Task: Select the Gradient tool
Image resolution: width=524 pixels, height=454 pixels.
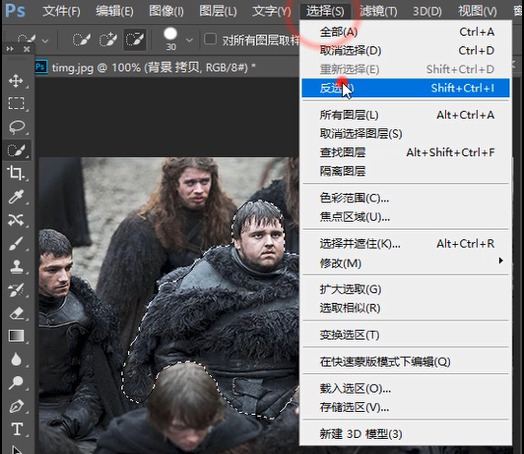Action: pos(16,336)
